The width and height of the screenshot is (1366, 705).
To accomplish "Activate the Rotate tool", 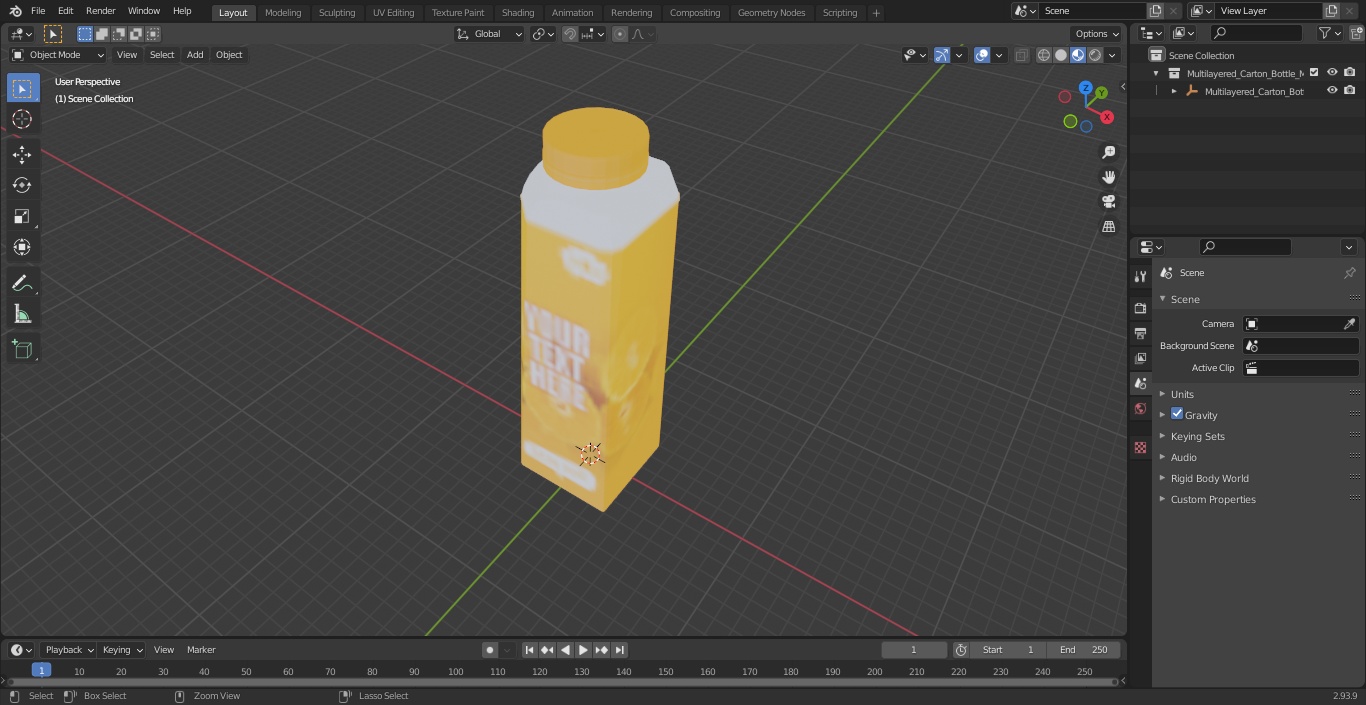I will coord(22,185).
